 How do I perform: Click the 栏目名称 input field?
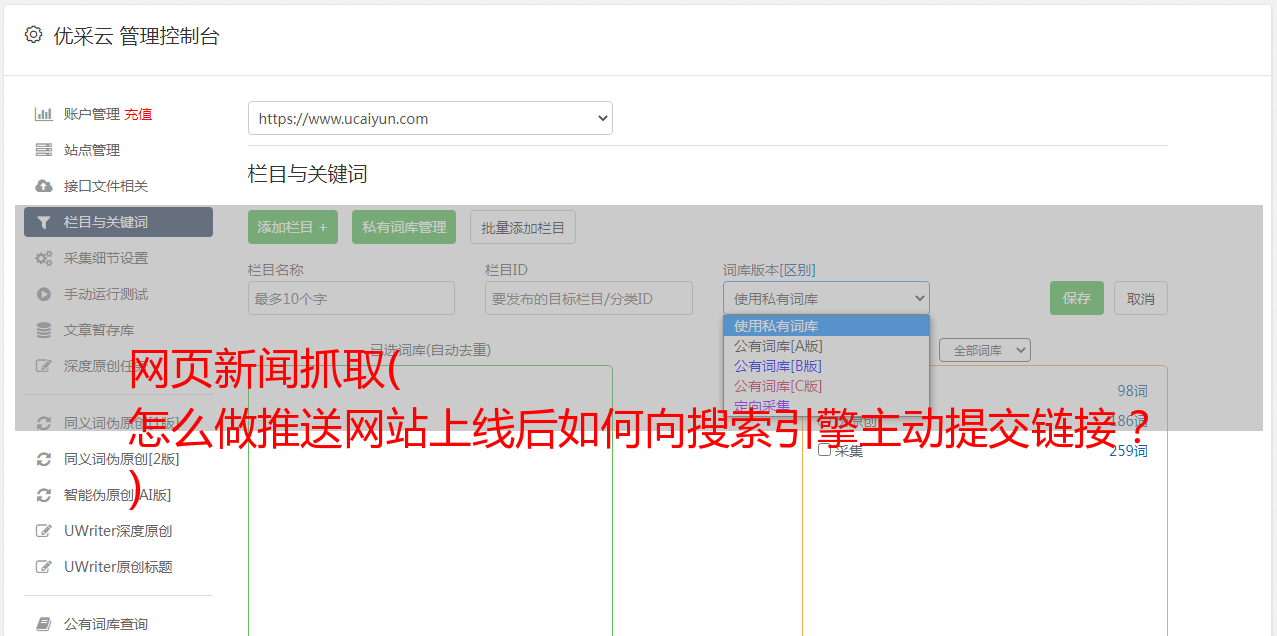click(351, 298)
